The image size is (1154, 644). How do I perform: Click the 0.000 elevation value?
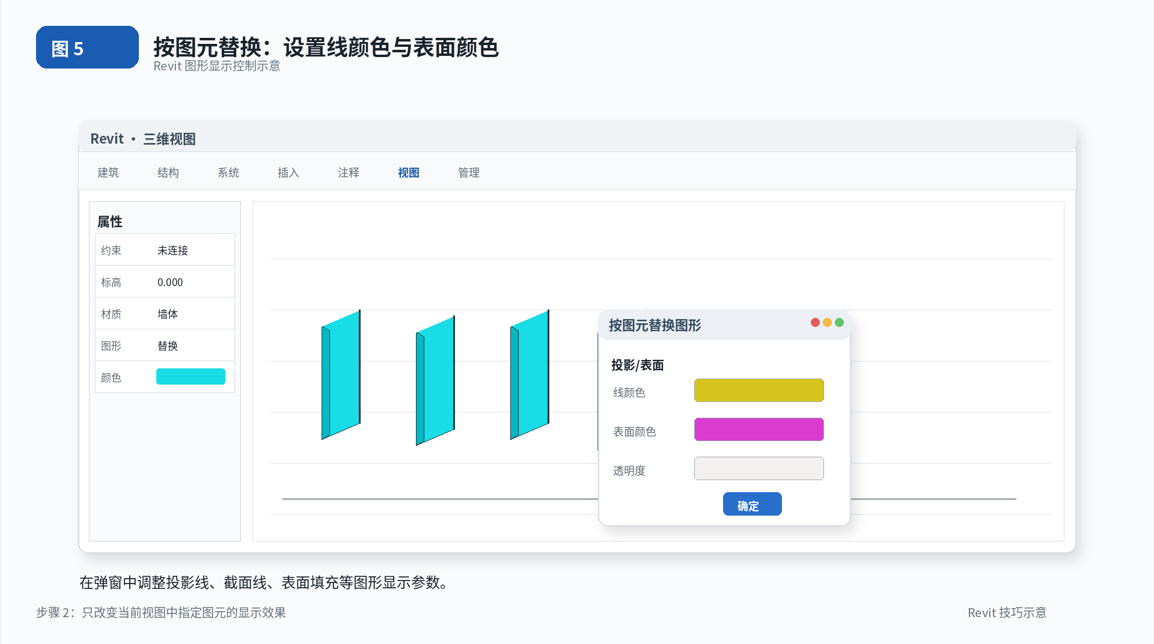click(x=170, y=282)
